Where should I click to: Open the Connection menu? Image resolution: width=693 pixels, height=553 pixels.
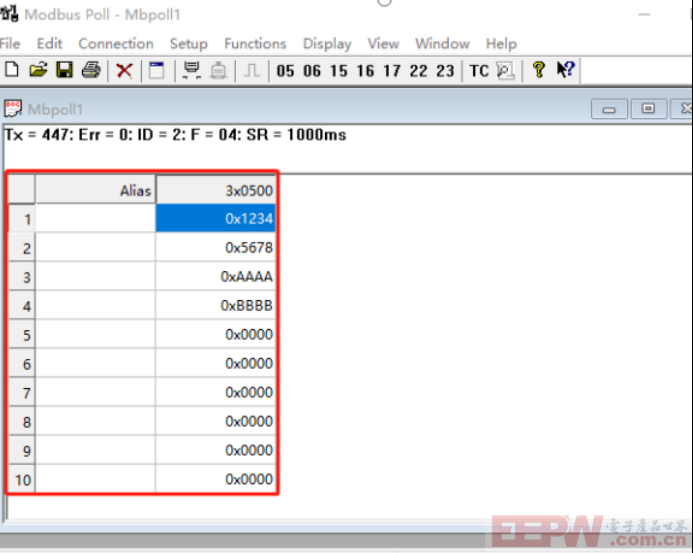coord(116,44)
